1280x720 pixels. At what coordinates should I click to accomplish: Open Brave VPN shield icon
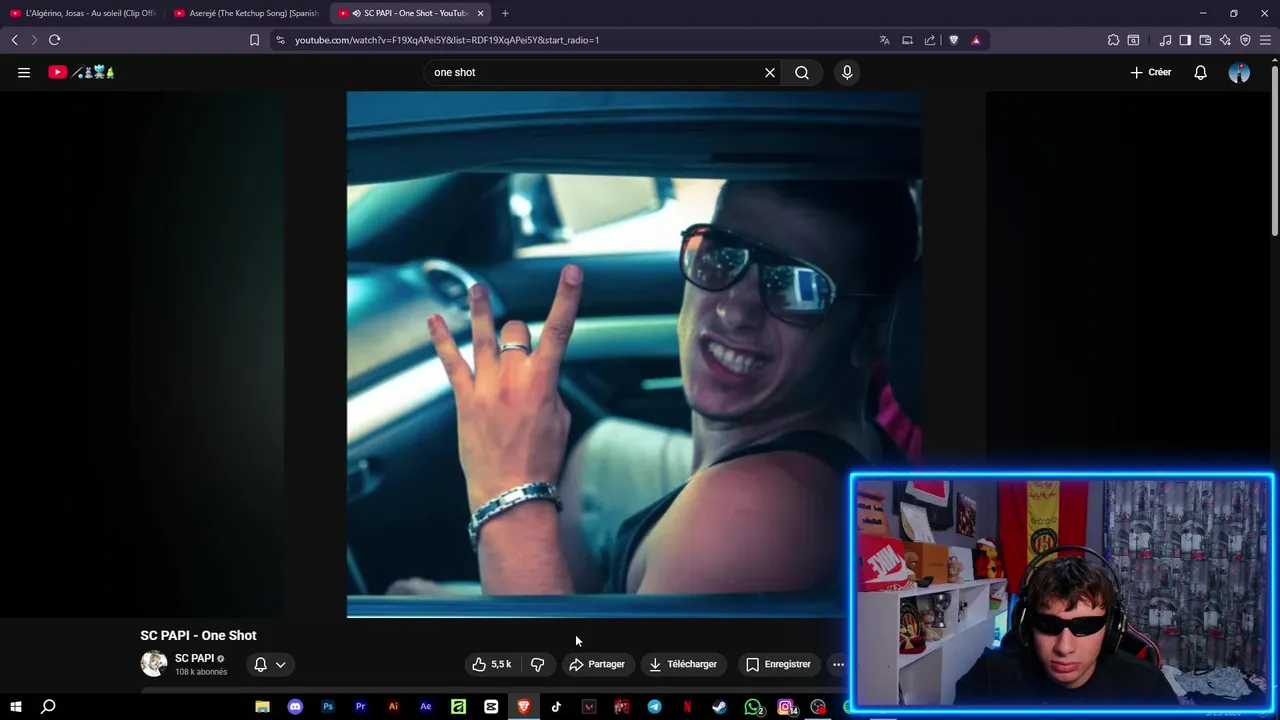(x=1245, y=40)
